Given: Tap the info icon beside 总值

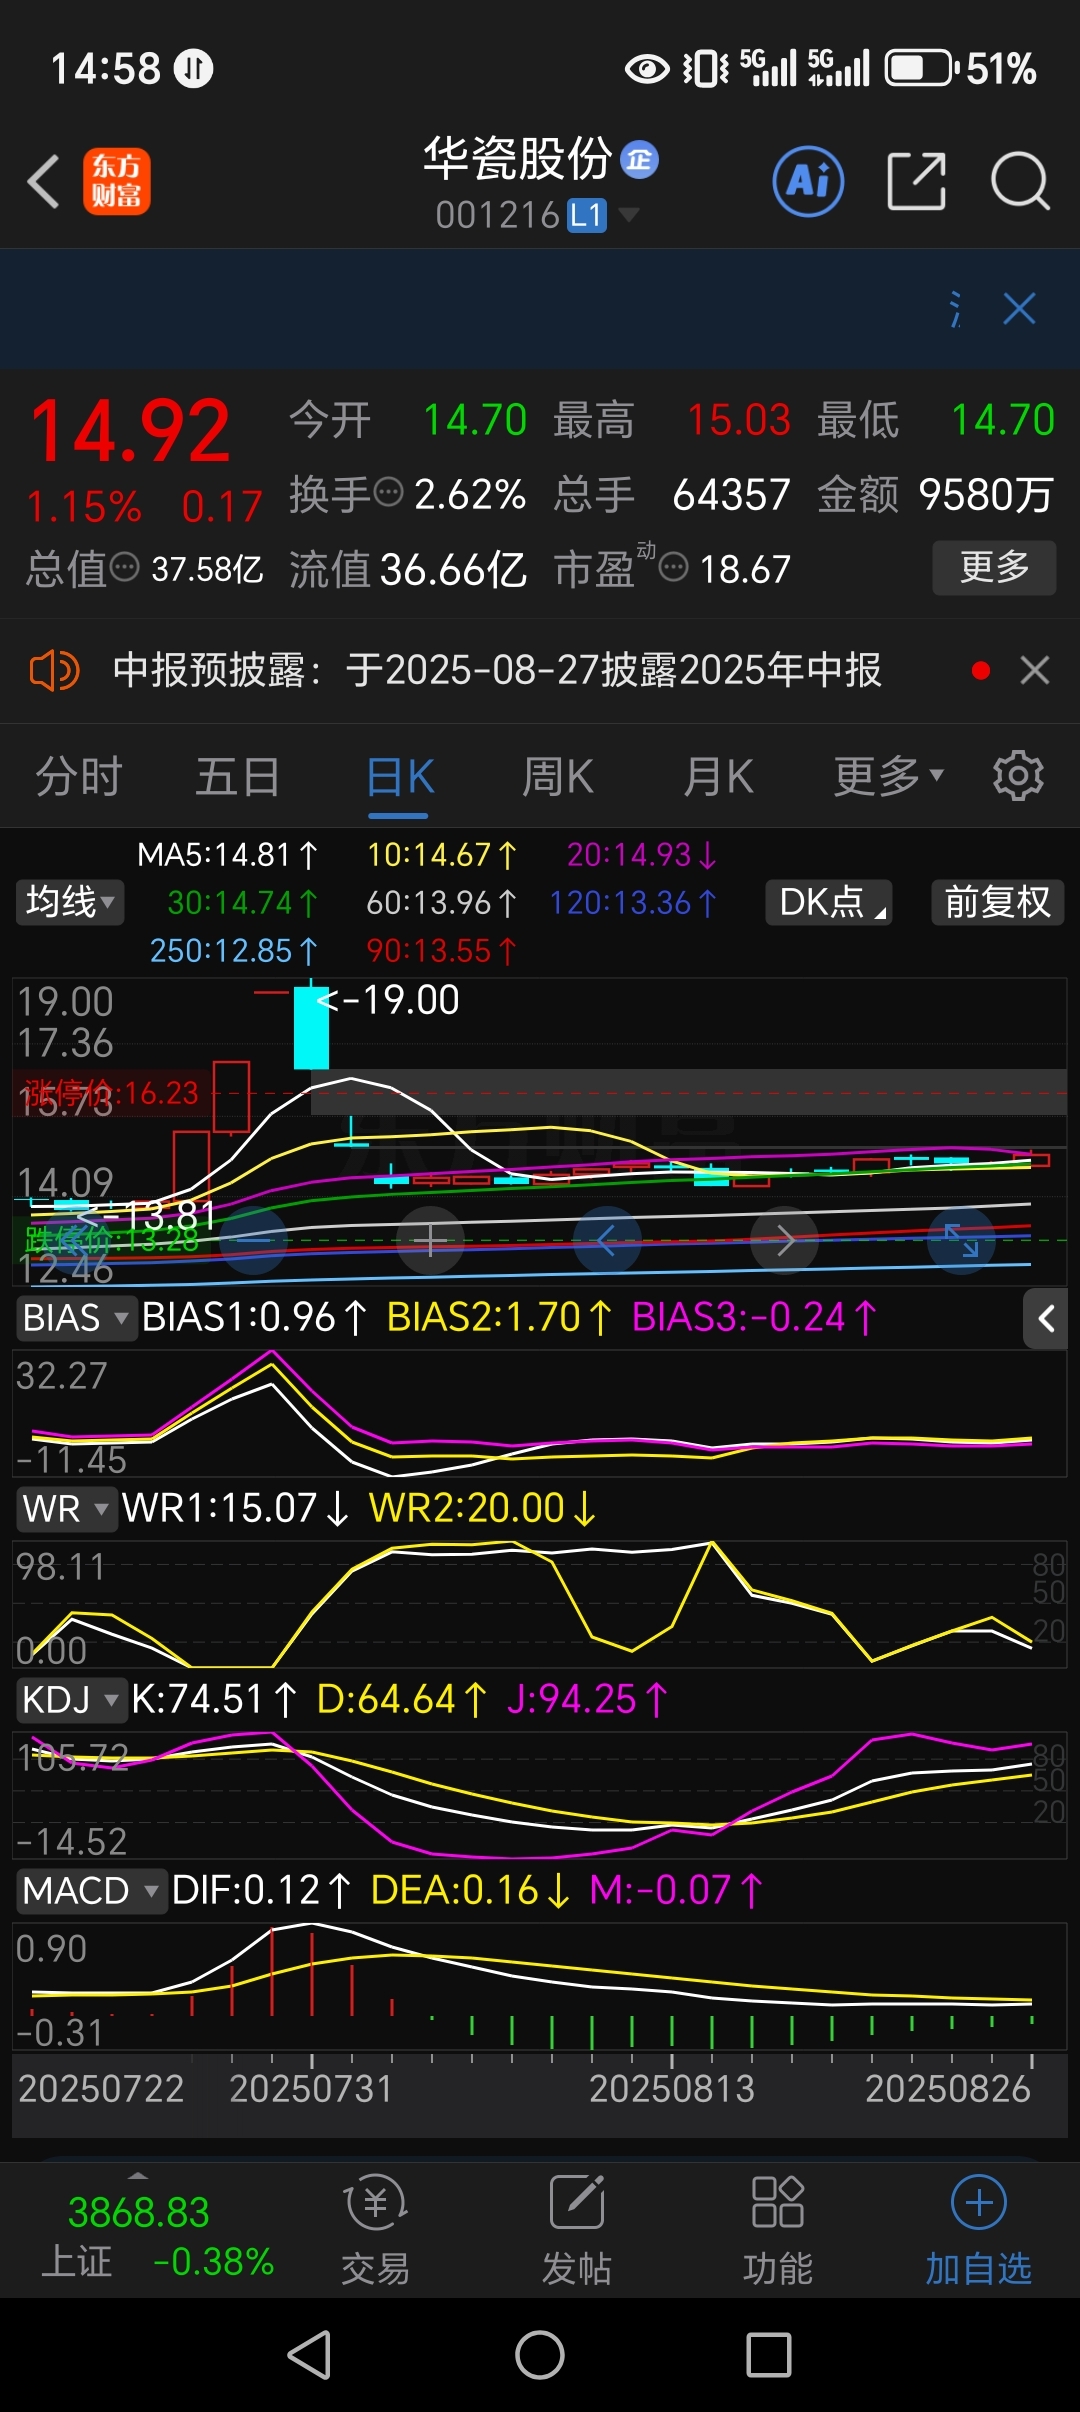Looking at the screenshot, I should point(124,568).
